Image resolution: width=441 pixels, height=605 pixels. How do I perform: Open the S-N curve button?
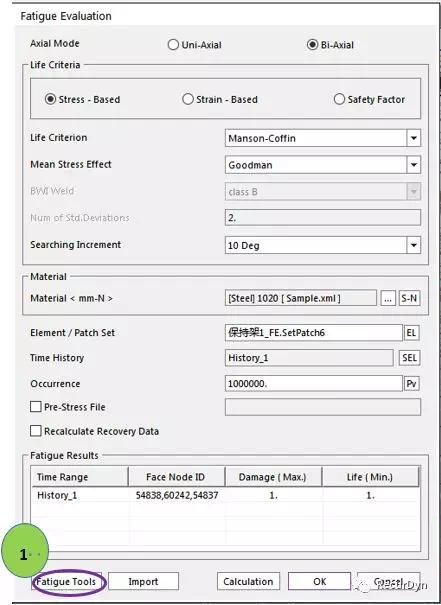pos(409,298)
